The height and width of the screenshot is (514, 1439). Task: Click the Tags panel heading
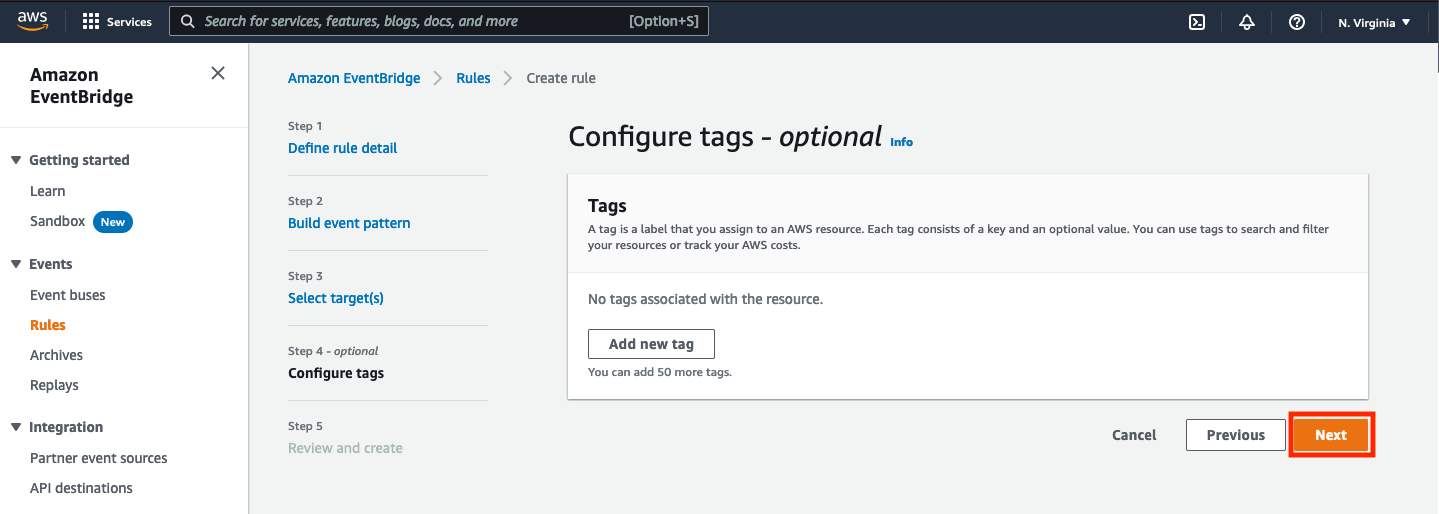point(607,206)
